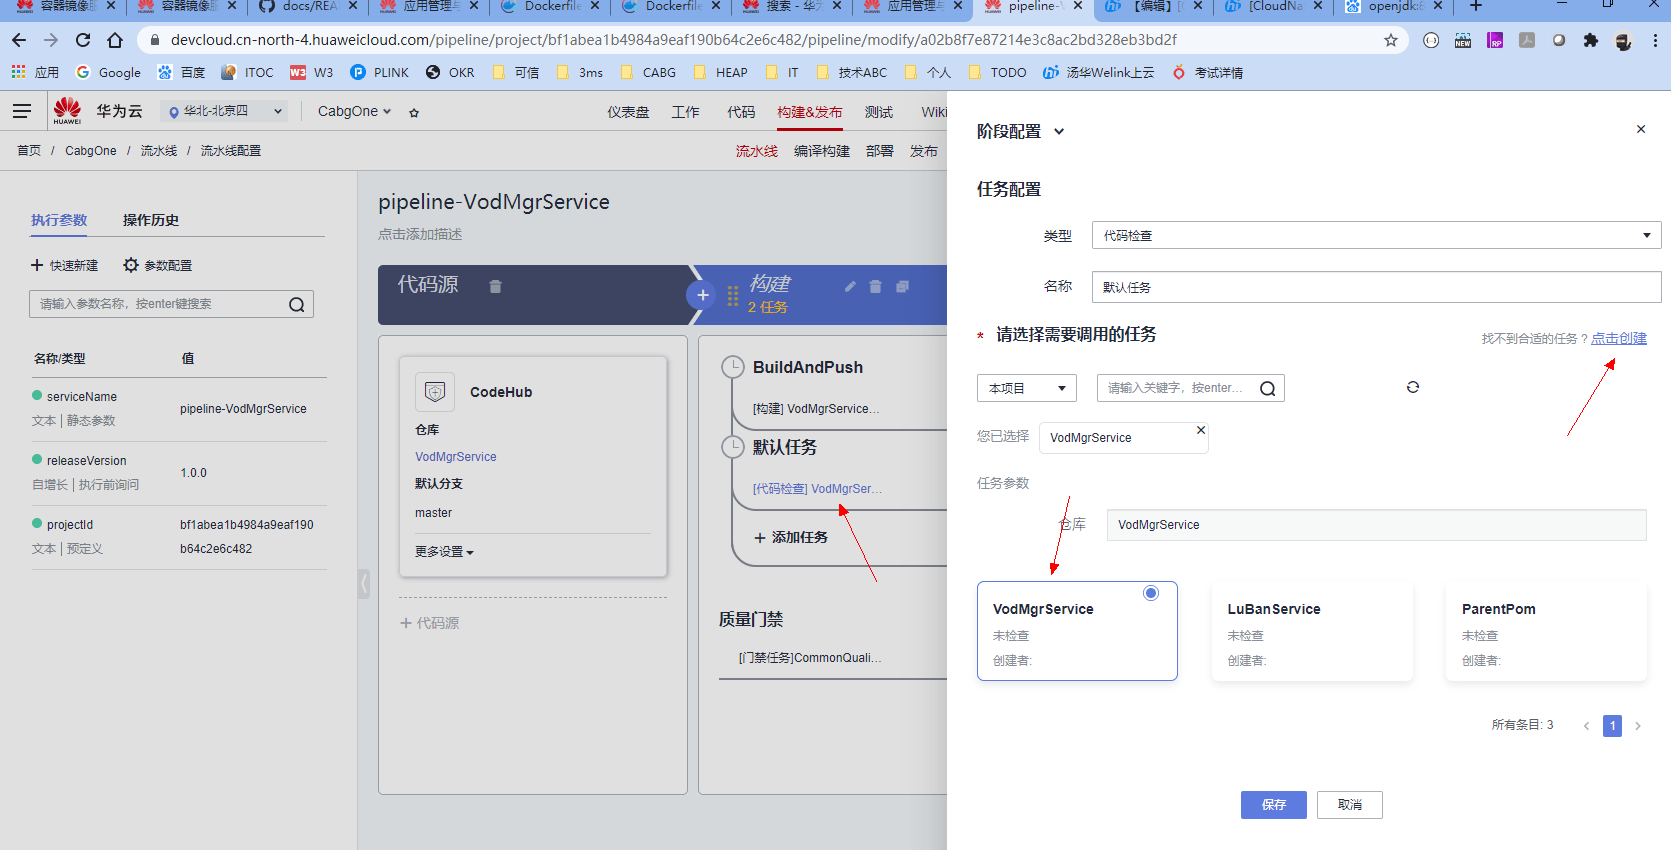This screenshot has width=1671, height=850.
Task: Click 快速新建 plus to add parameter
Action: (64, 265)
